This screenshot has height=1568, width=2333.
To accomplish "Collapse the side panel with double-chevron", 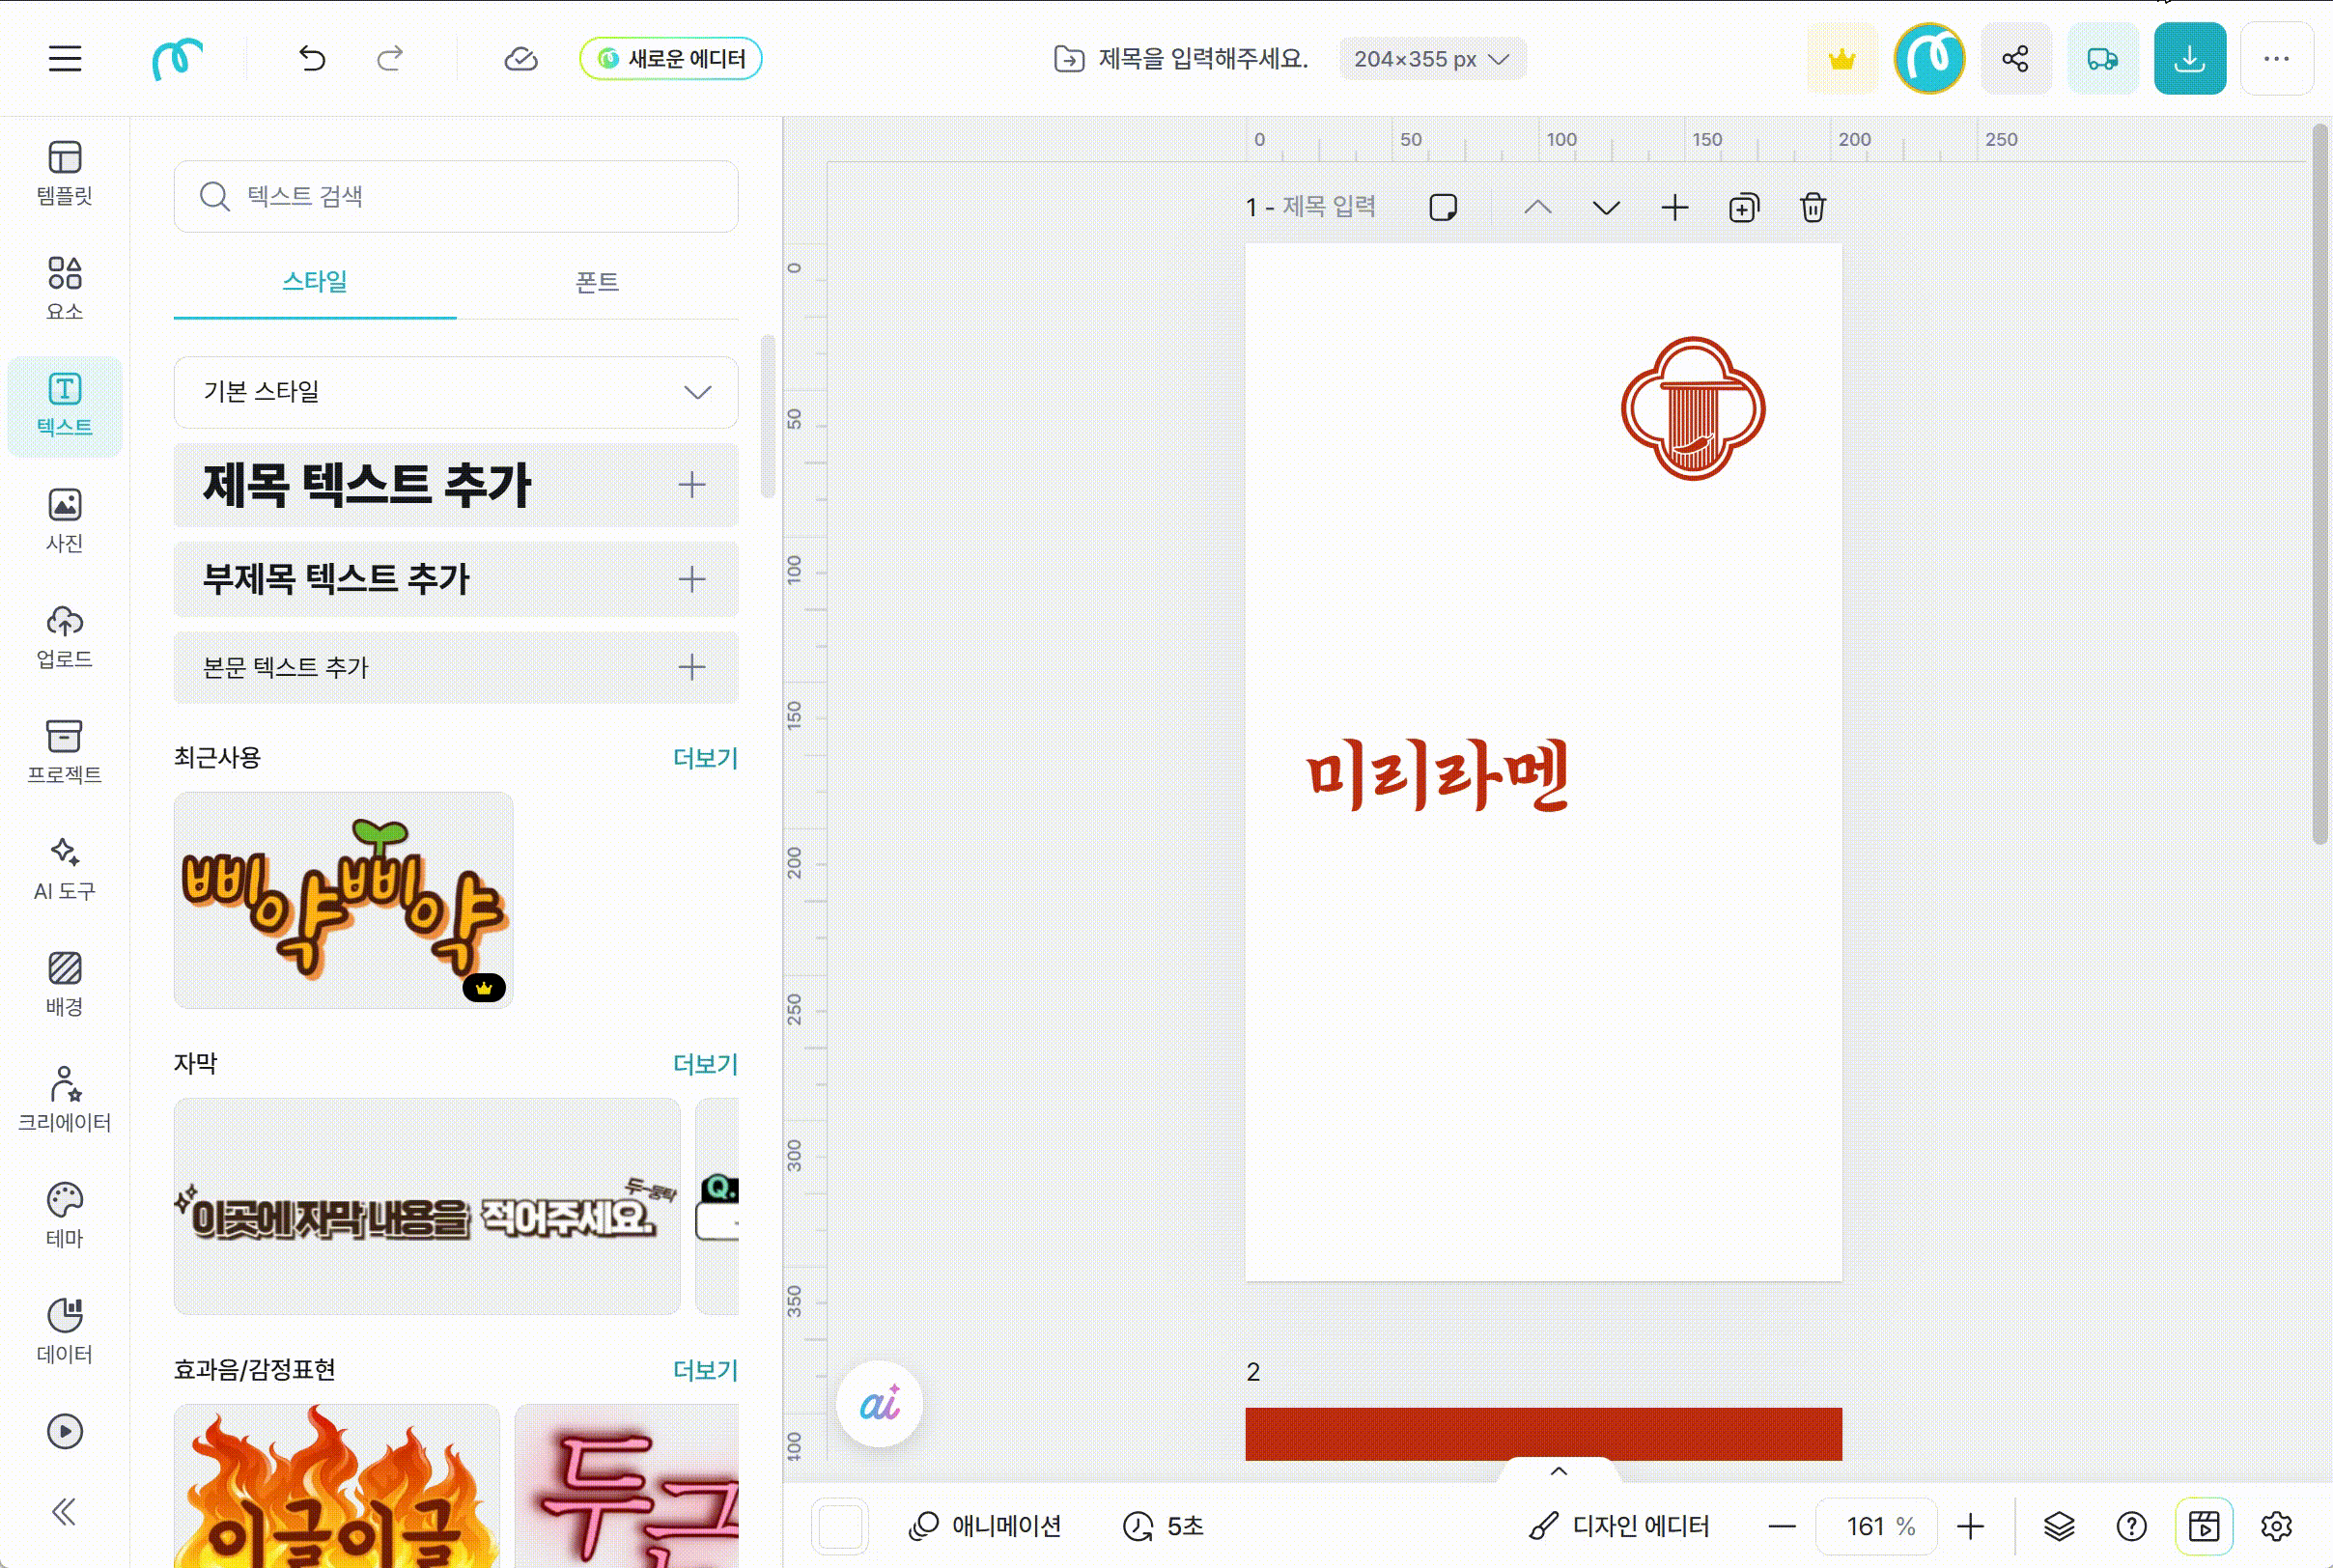I will click(x=64, y=1511).
